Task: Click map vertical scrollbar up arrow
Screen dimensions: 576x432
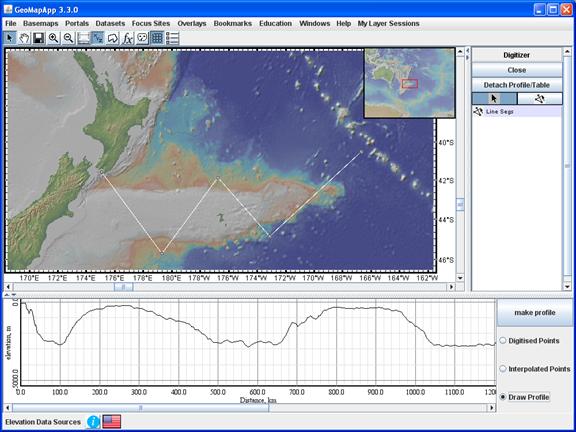Action: pyautogui.click(x=460, y=52)
